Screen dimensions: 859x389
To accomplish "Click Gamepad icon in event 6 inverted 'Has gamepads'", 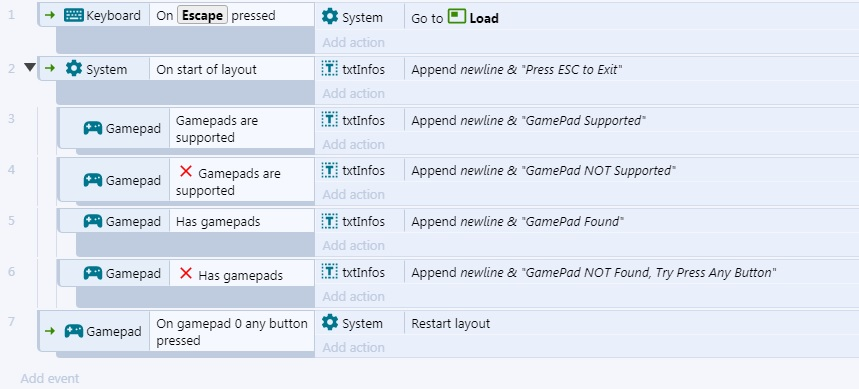I will click(93, 273).
